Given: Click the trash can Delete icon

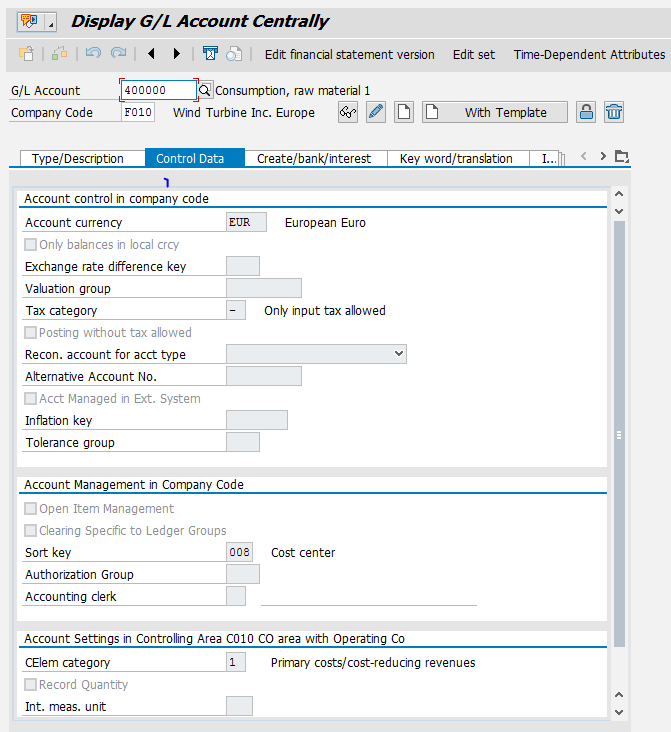Looking at the screenshot, I should pyautogui.click(x=614, y=112).
